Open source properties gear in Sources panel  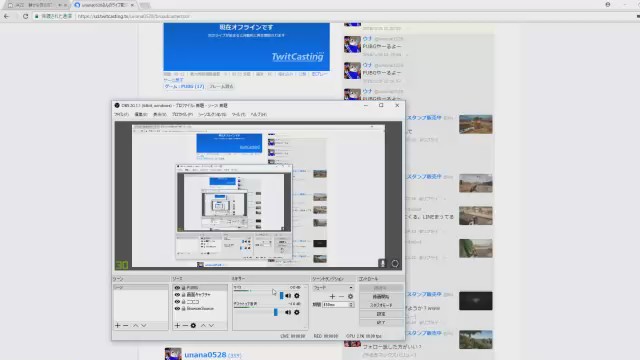(x=193, y=325)
